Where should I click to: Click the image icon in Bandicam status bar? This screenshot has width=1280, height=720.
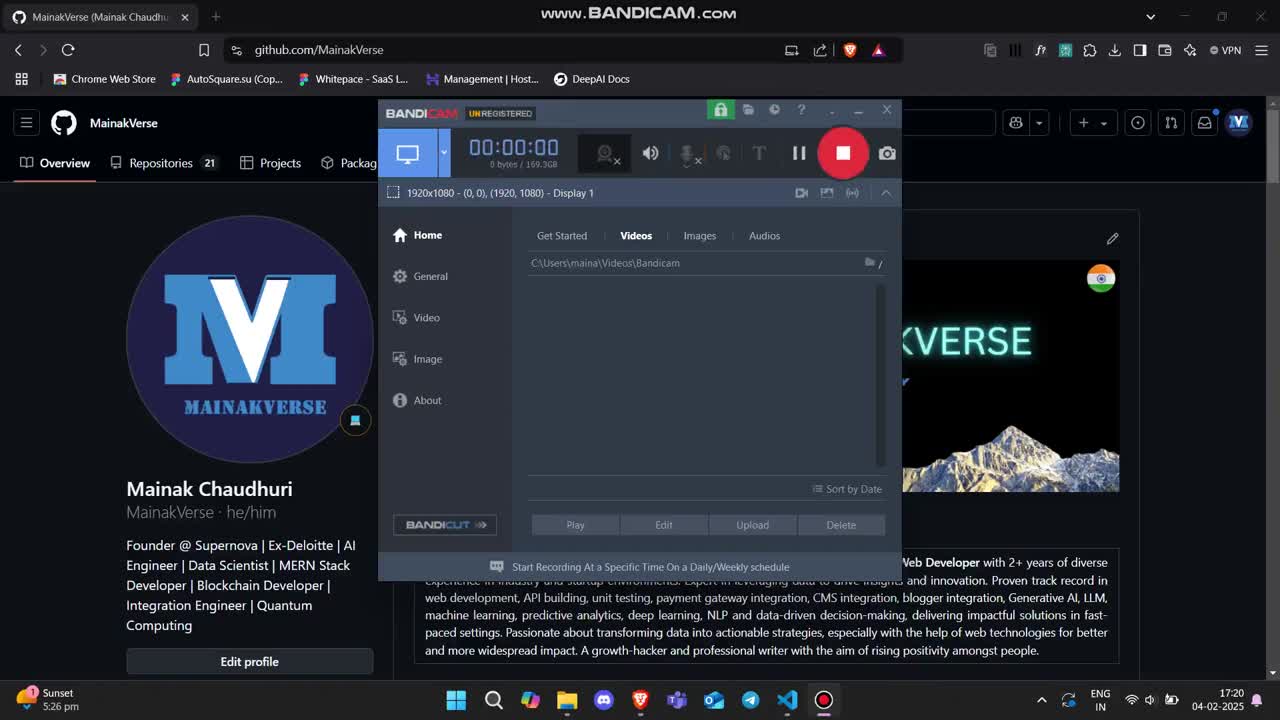(826, 193)
